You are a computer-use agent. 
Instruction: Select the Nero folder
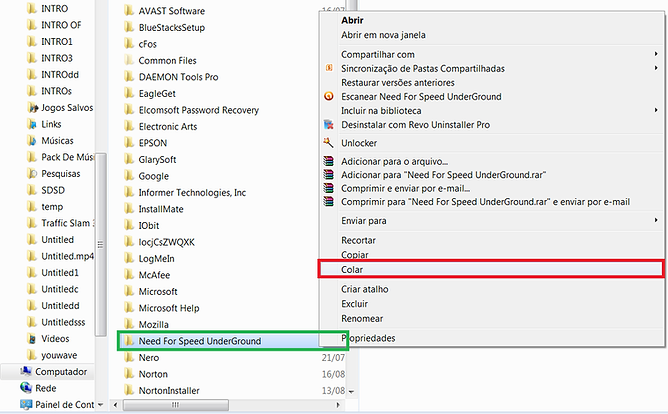(149, 357)
